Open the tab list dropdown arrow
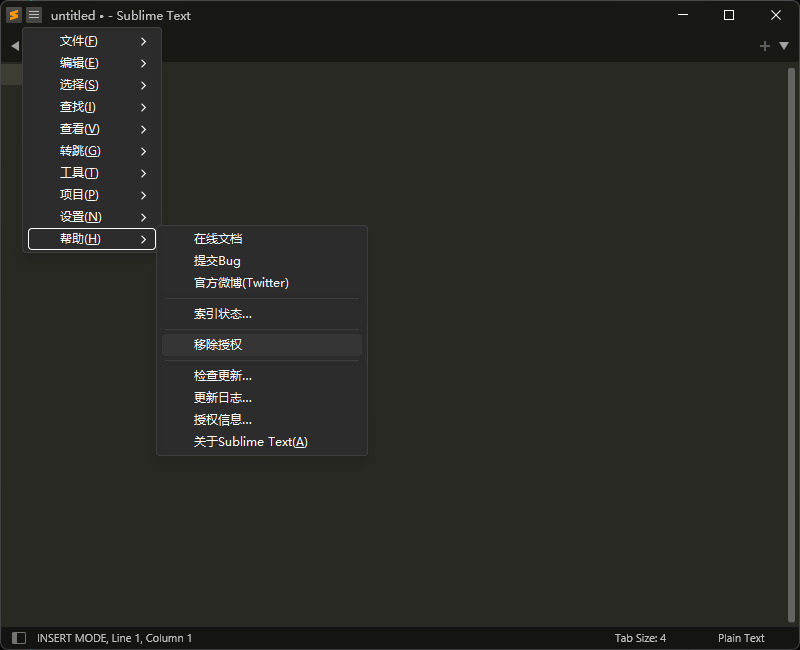 click(784, 46)
